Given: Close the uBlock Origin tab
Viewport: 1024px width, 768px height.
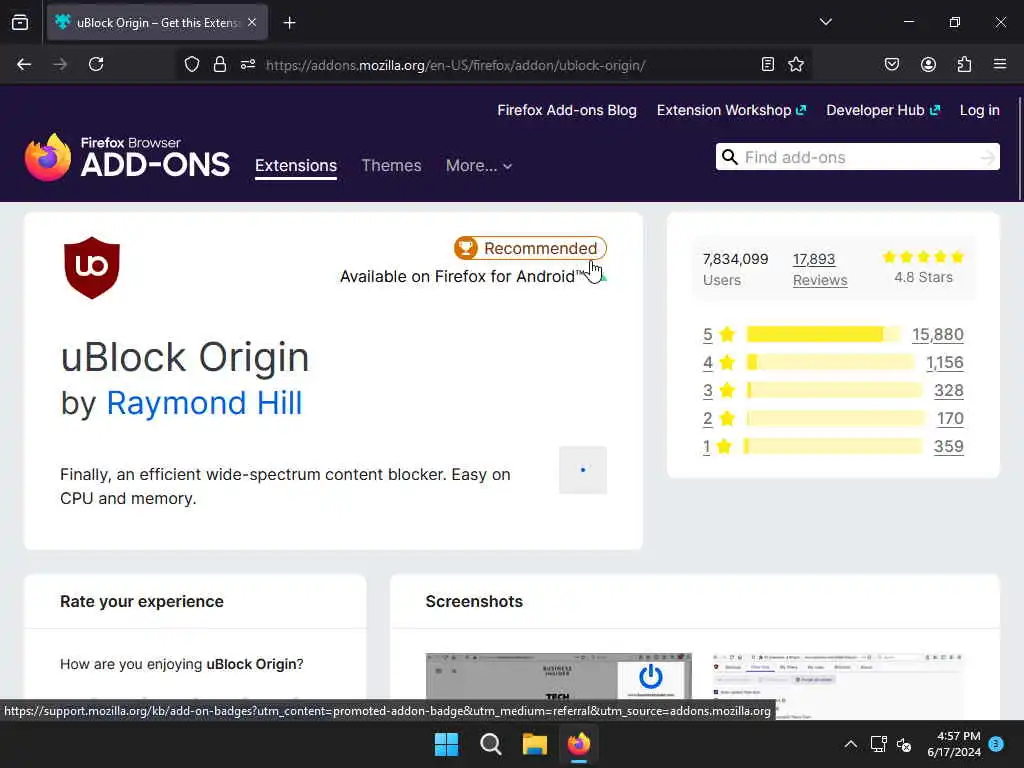Looking at the screenshot, I should click(252, 22).
